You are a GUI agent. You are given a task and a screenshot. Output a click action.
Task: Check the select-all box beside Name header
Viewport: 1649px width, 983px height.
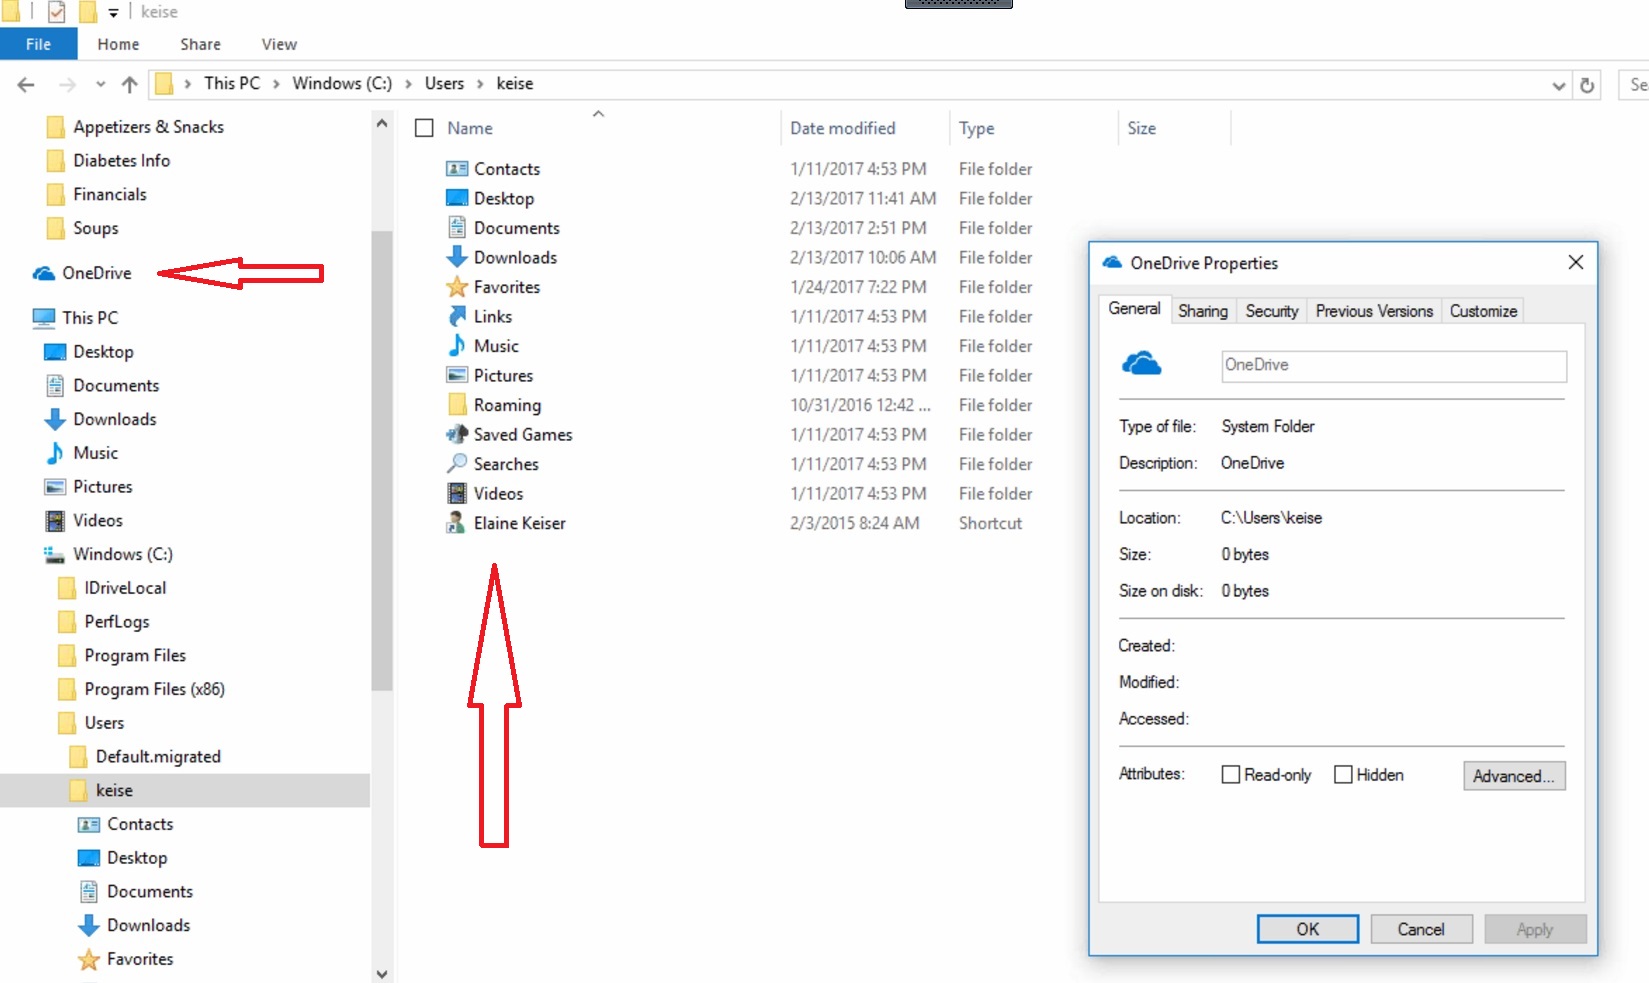424,128
